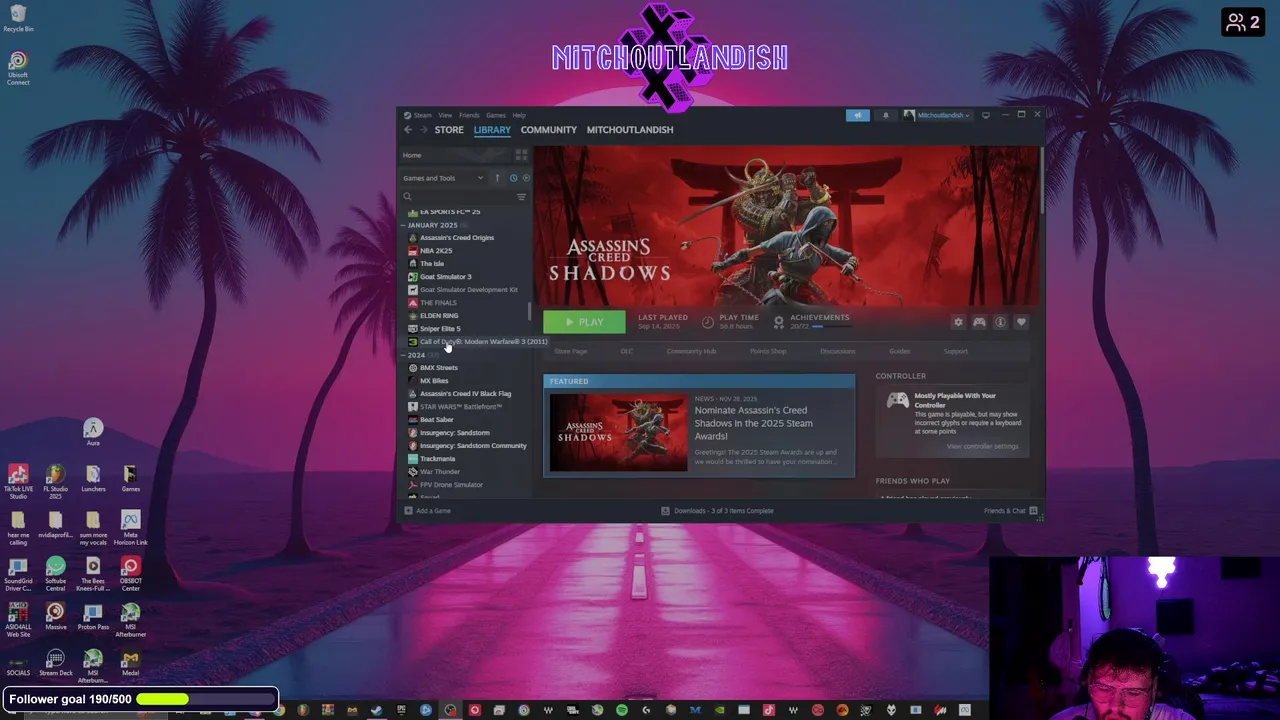Toggle library sort order arrow
The width and height of the screenshot is (1280, 720).
[497, 178]
